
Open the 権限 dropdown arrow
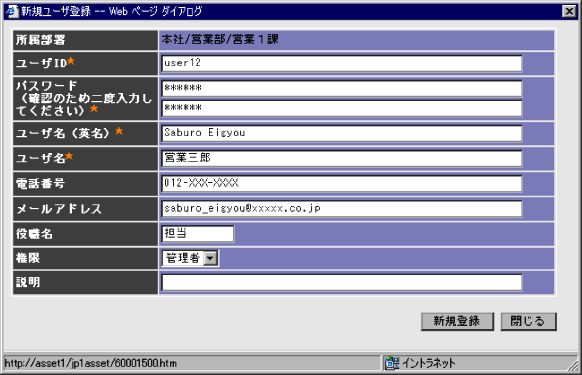point(210,258)
